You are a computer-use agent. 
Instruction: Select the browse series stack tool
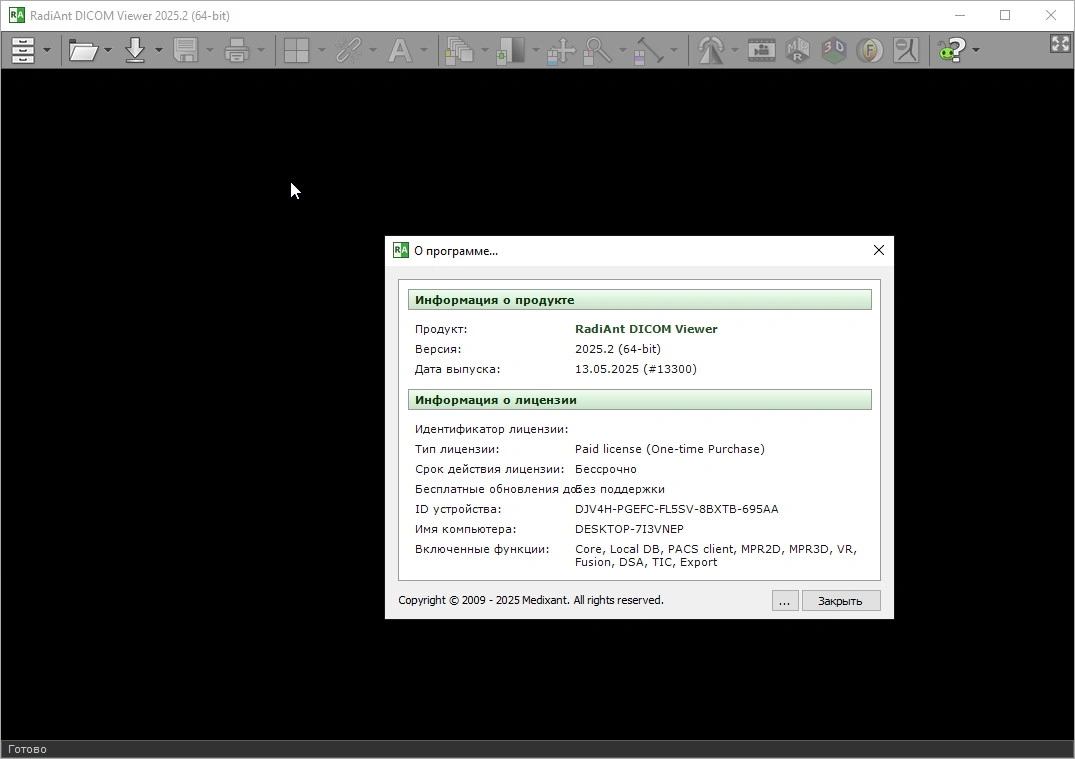459,50
